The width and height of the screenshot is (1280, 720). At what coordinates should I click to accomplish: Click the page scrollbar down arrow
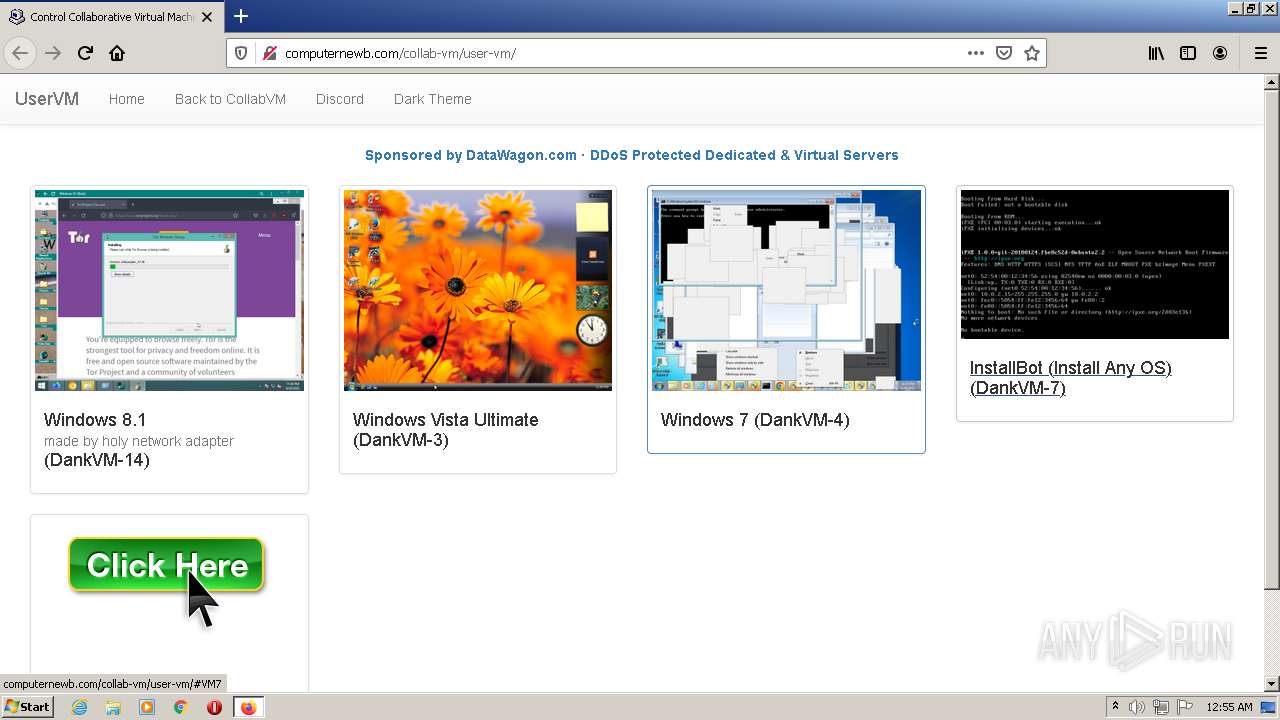(1272, 684)
